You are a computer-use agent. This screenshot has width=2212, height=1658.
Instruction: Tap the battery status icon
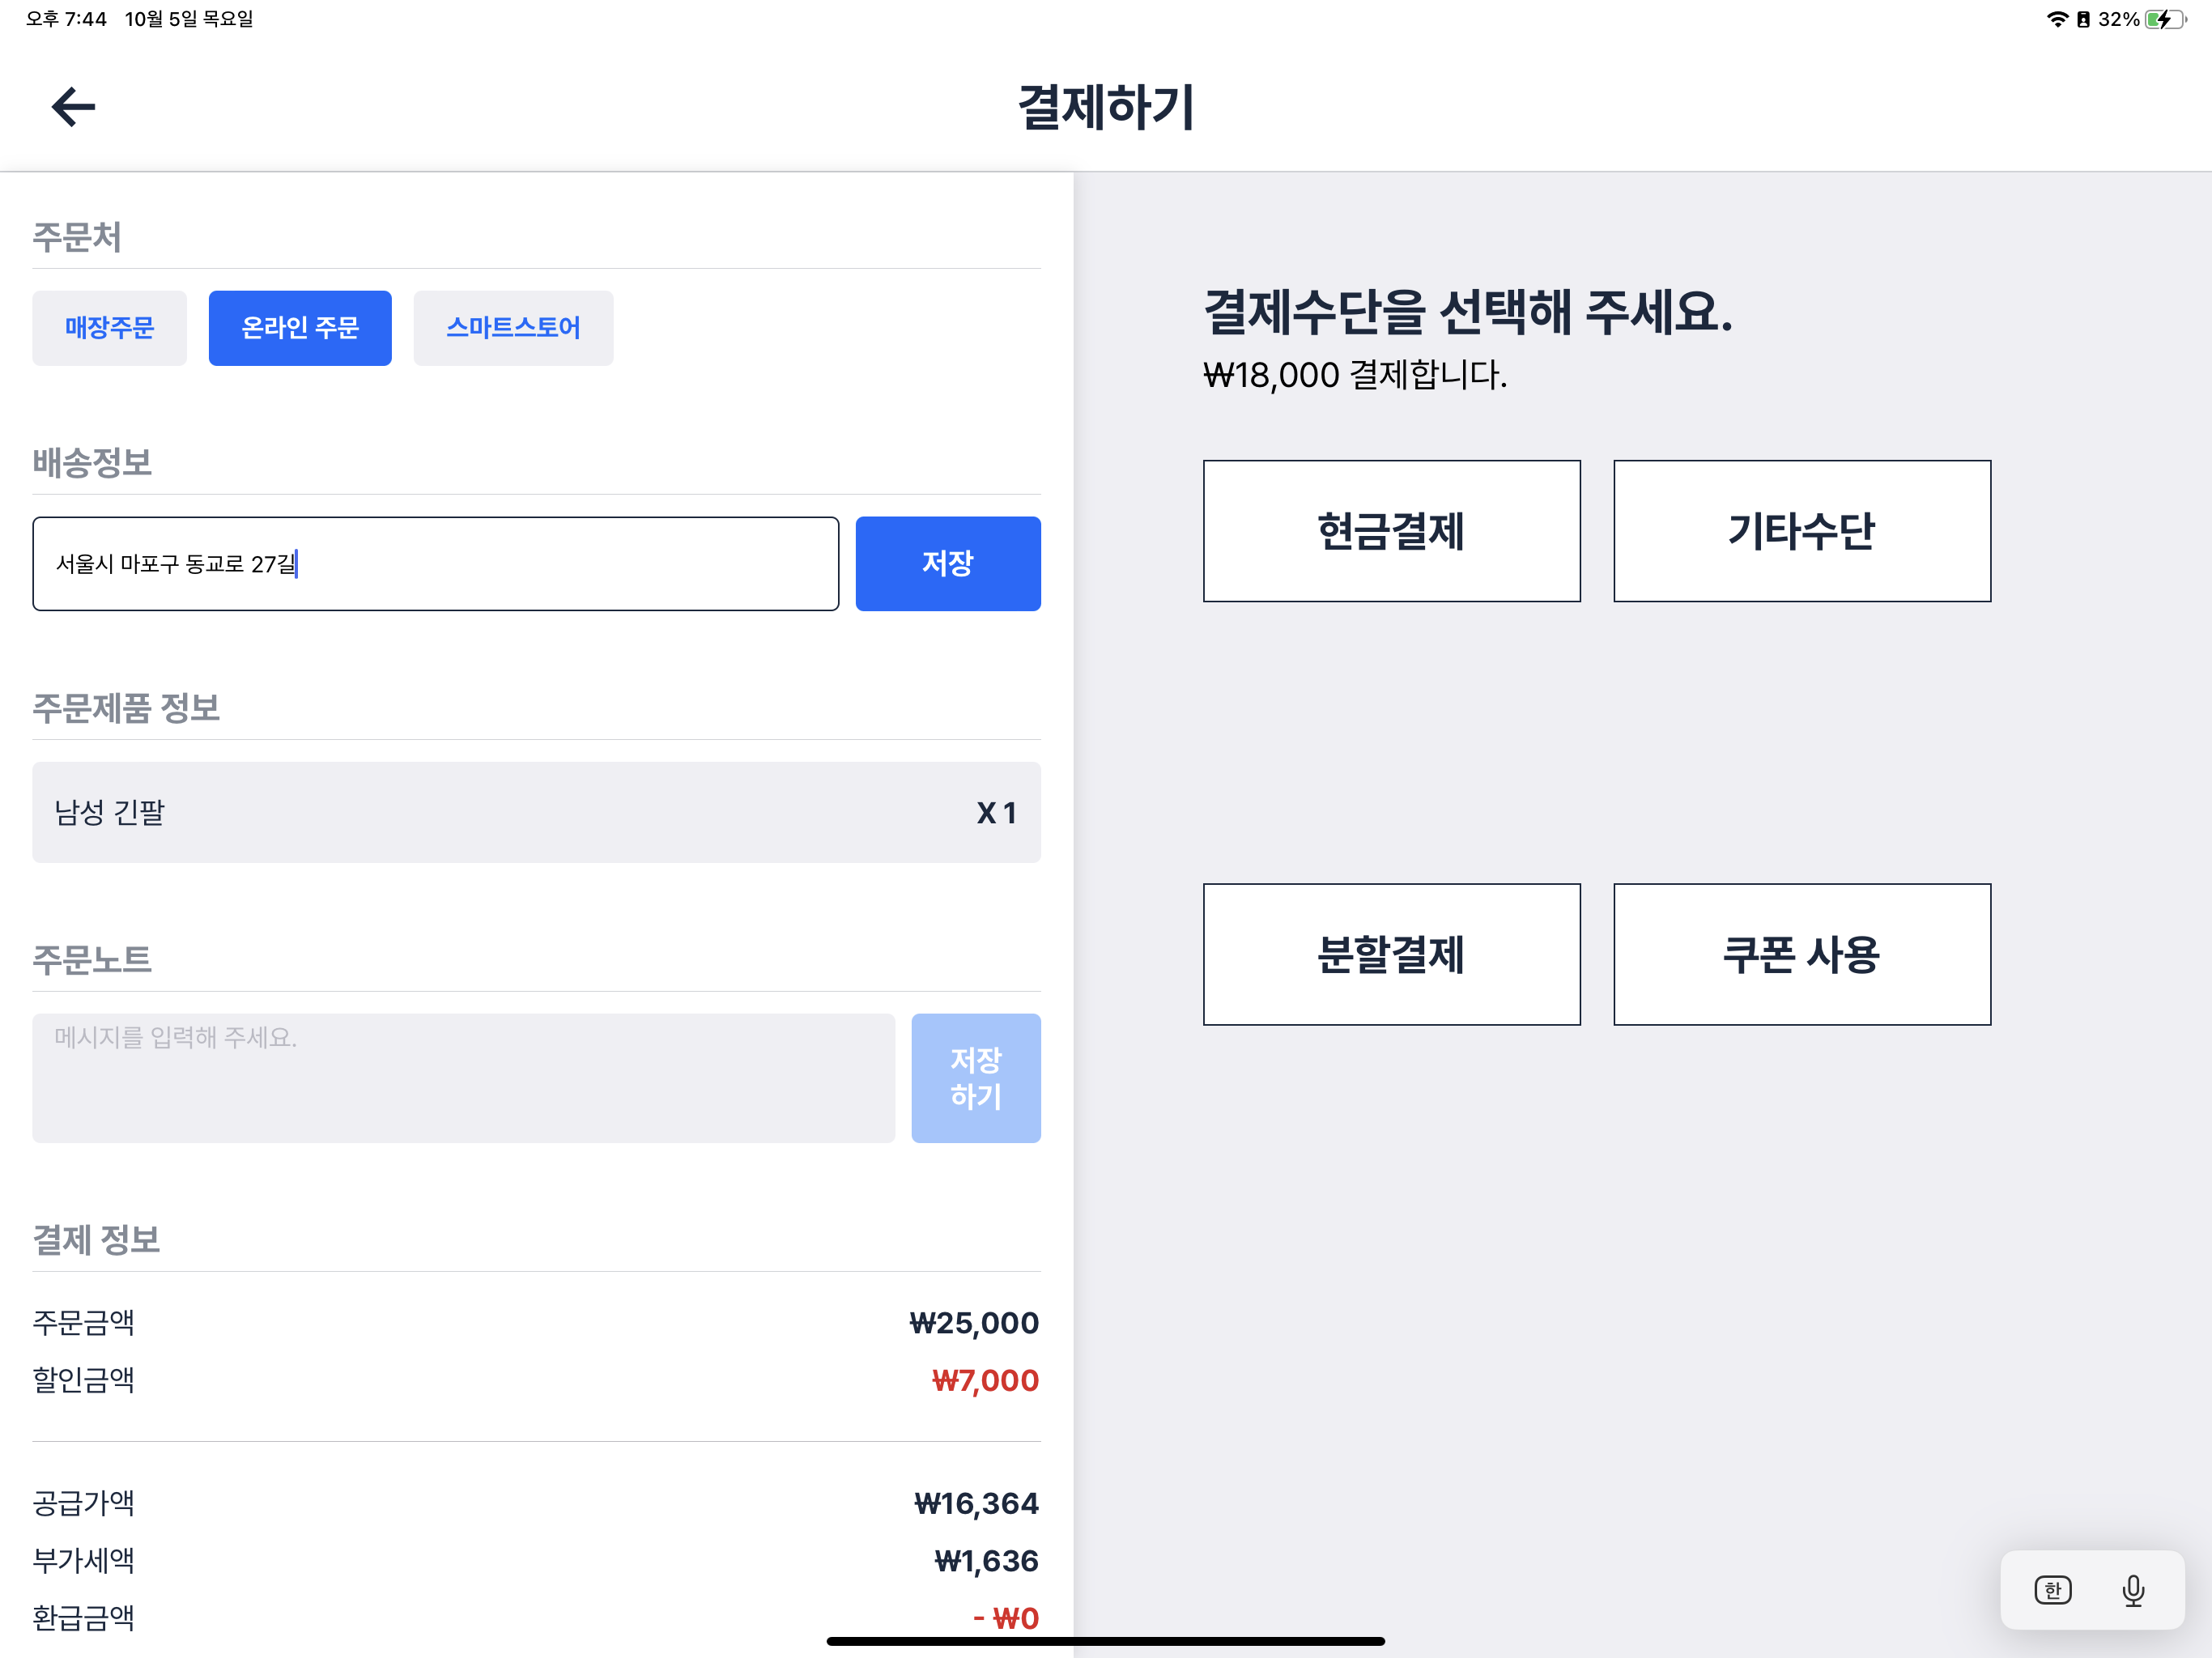click(2164, 19)
